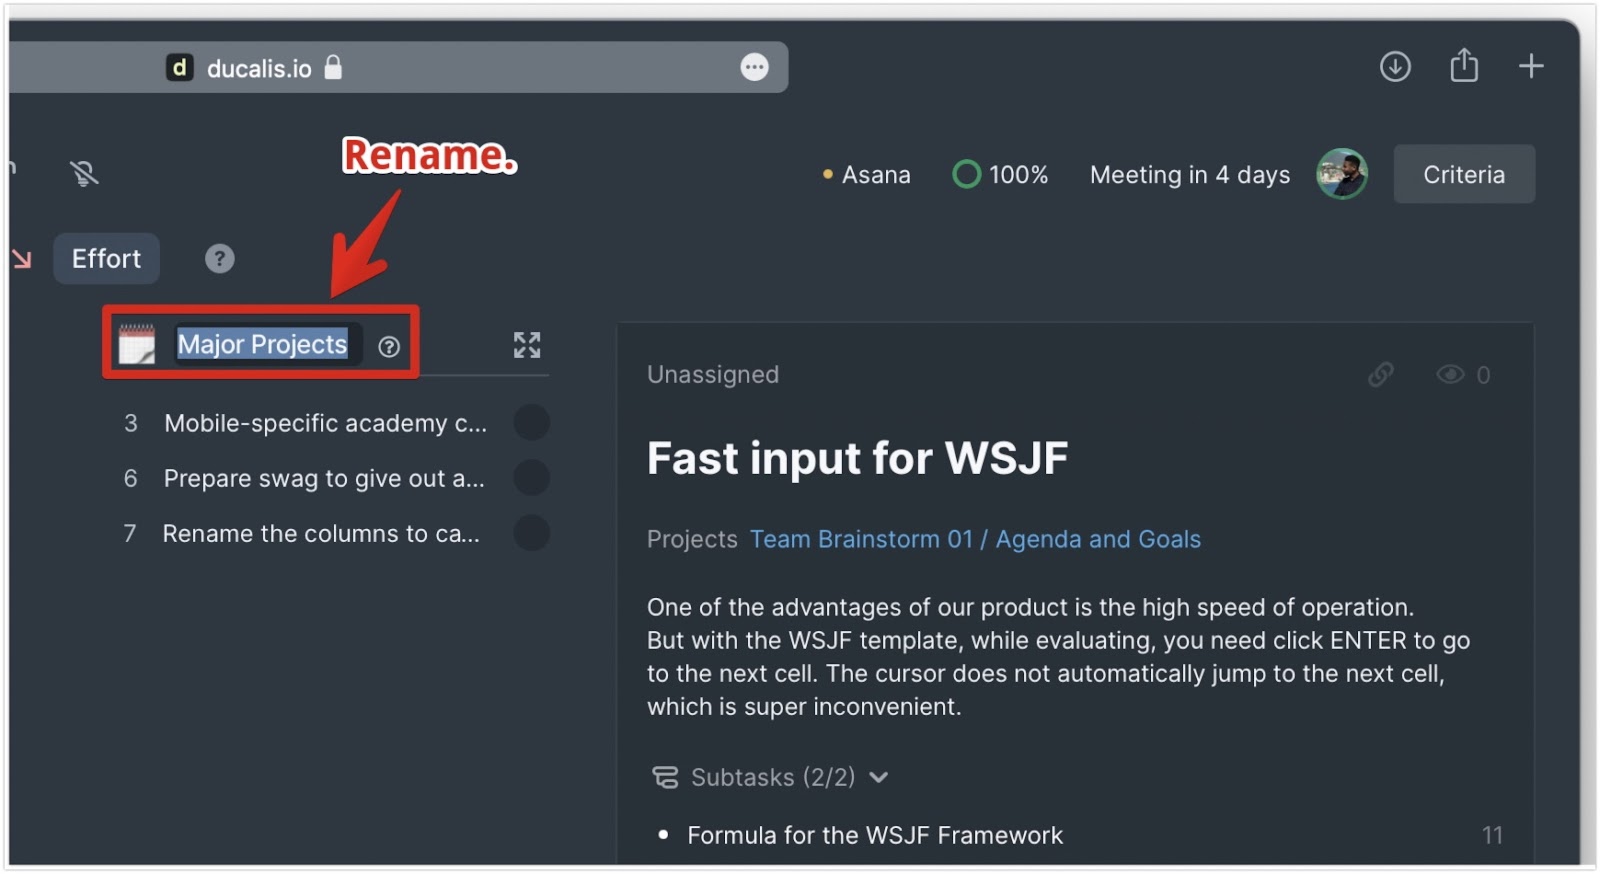Open the Criteria button
The width and height of the screenshot is (1600, 874).
[1464, 174]
